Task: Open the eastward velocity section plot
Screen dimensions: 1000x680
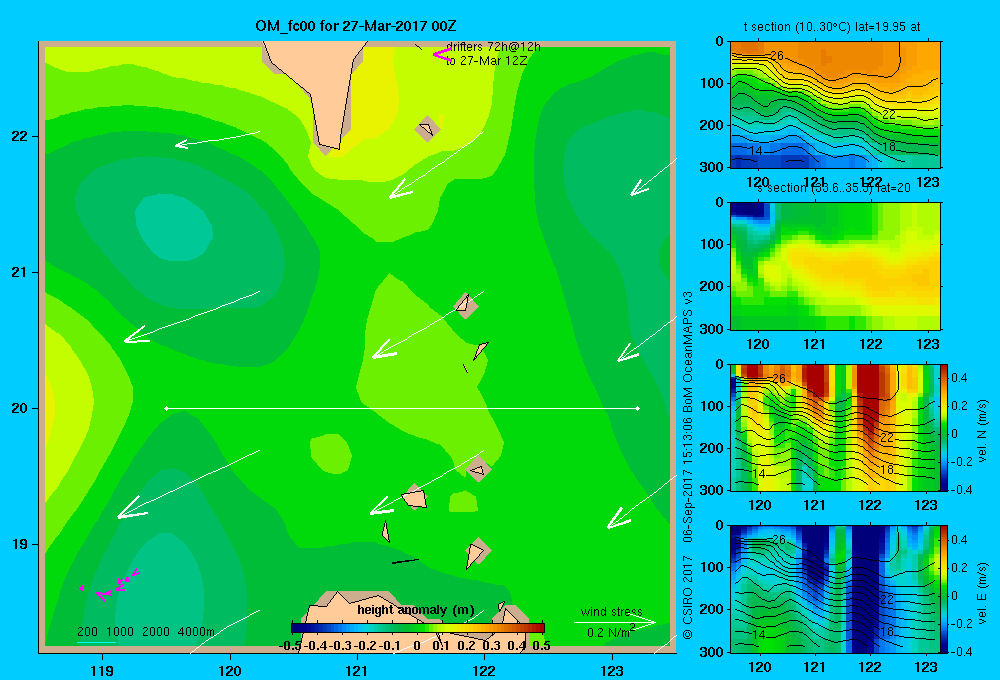Action: (x=835, y=589)
